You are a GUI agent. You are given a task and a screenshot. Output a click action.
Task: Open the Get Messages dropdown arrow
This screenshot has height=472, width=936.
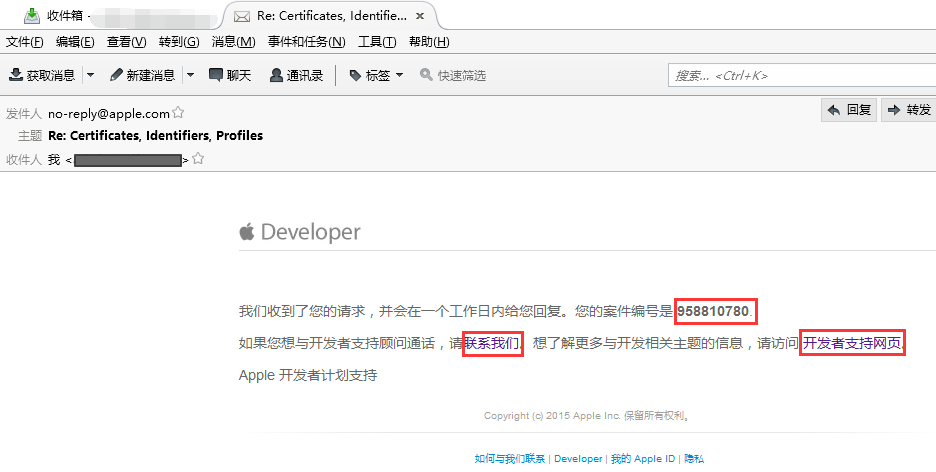tap(91, 75)
